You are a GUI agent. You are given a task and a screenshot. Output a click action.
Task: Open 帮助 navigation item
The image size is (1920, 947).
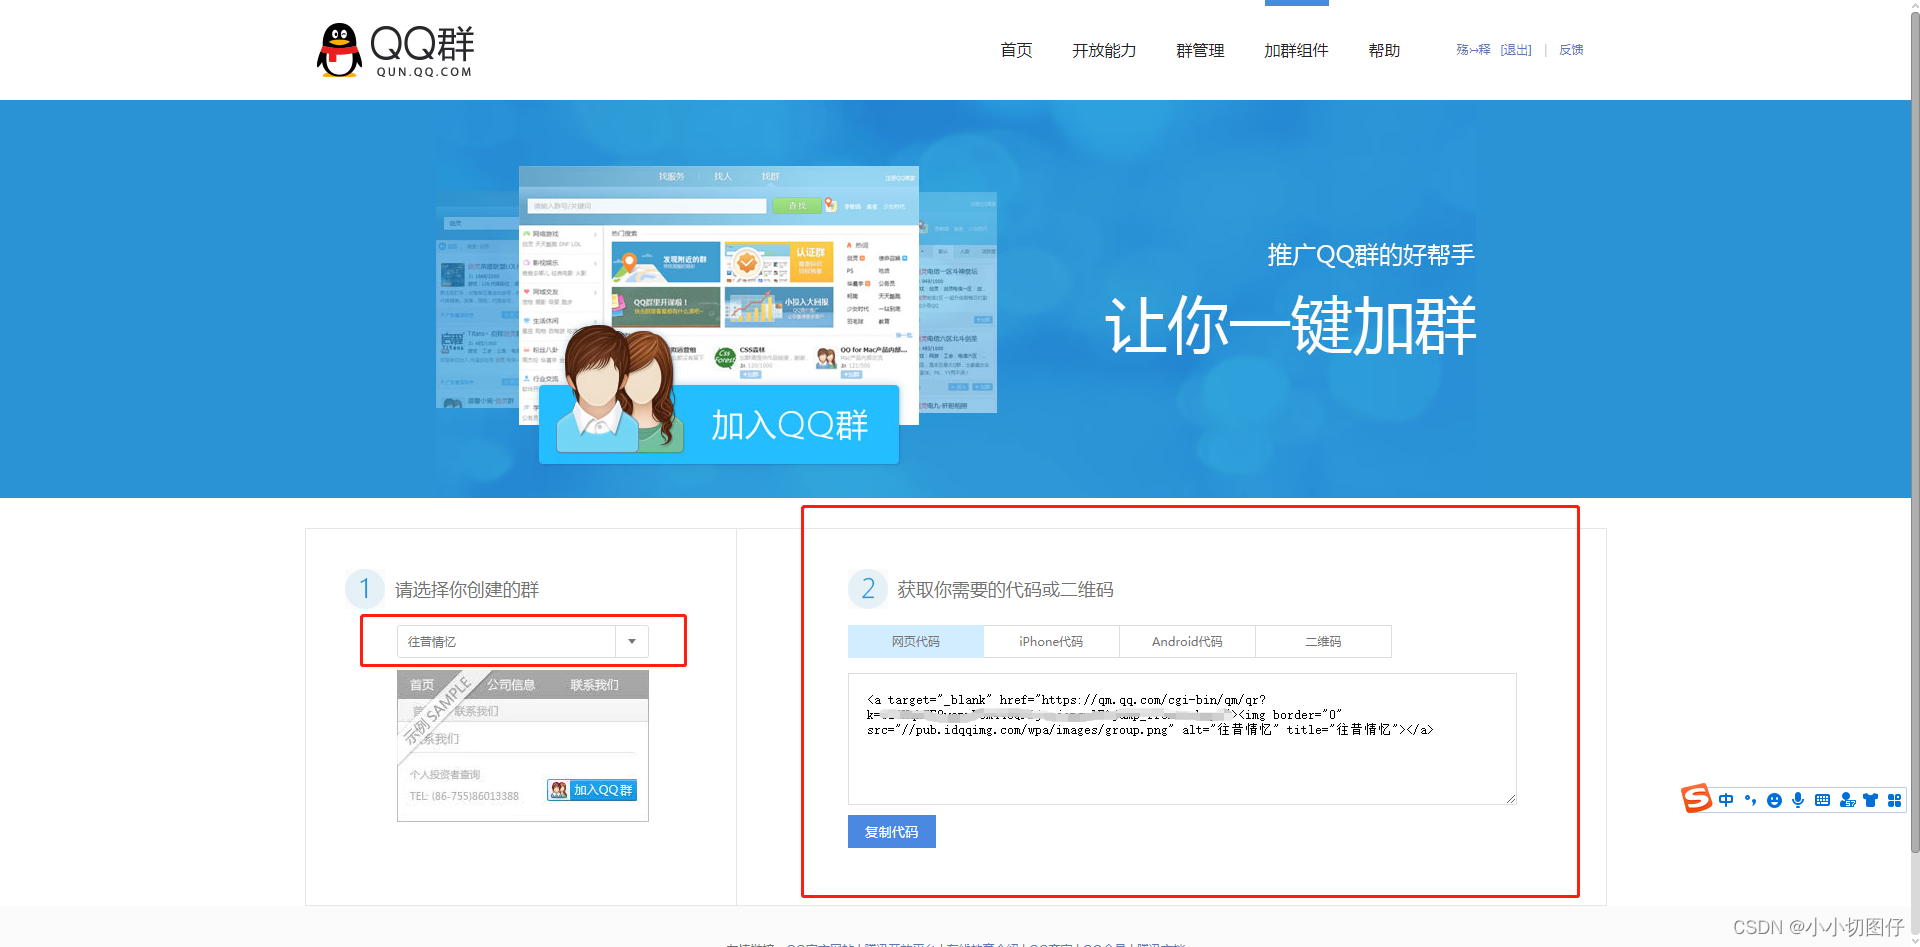tap(1384, 50)
